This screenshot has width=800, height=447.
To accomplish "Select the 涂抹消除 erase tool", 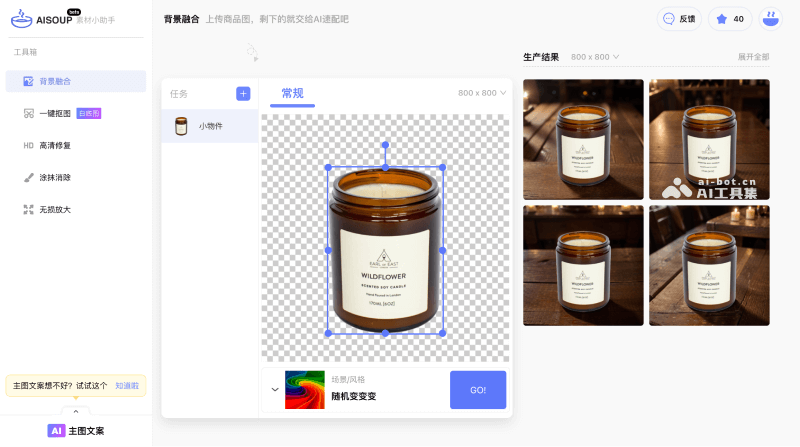I will 54,177.
